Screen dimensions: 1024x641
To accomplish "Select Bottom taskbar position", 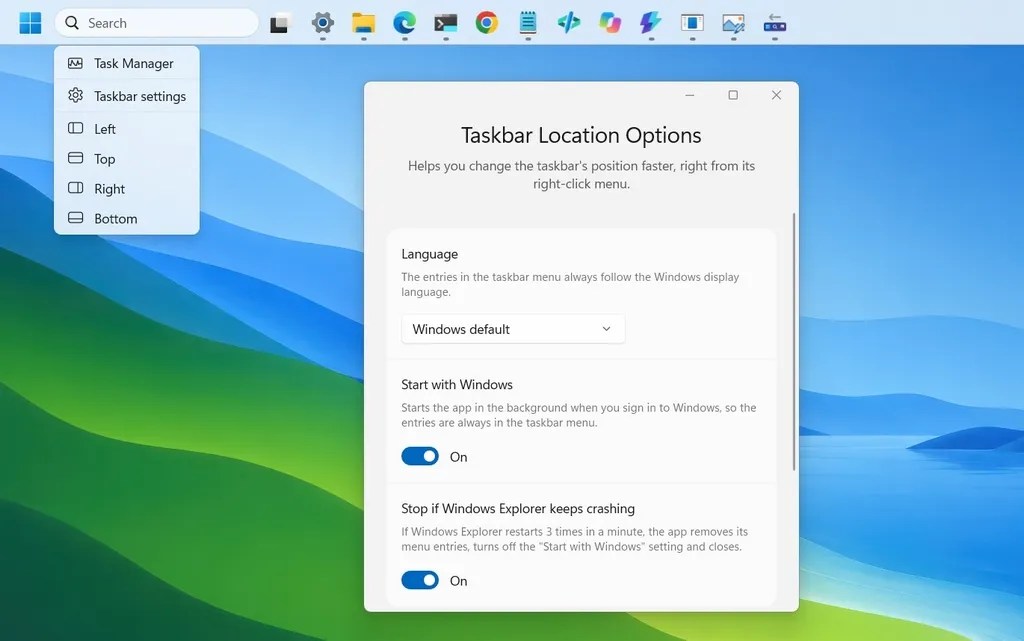I will tap(127, 219).
